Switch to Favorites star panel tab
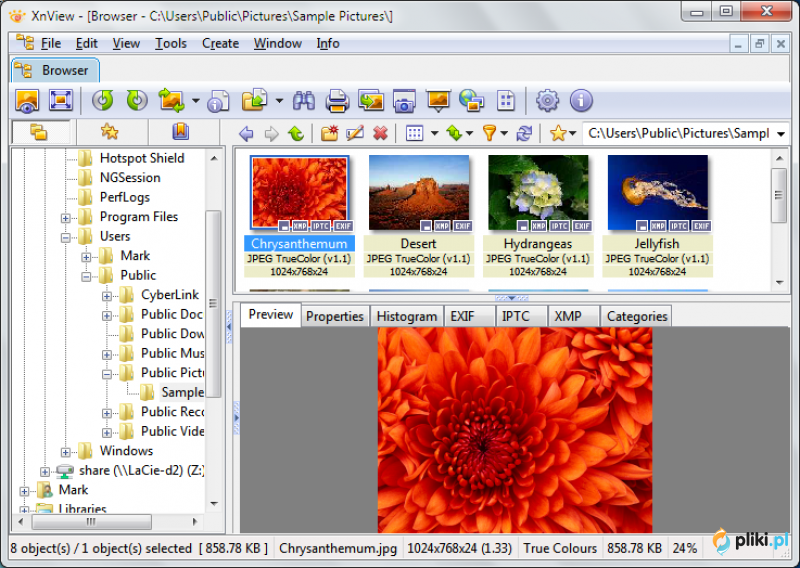The width and height of the screenshot is (800, 568). tap(109, 132)
